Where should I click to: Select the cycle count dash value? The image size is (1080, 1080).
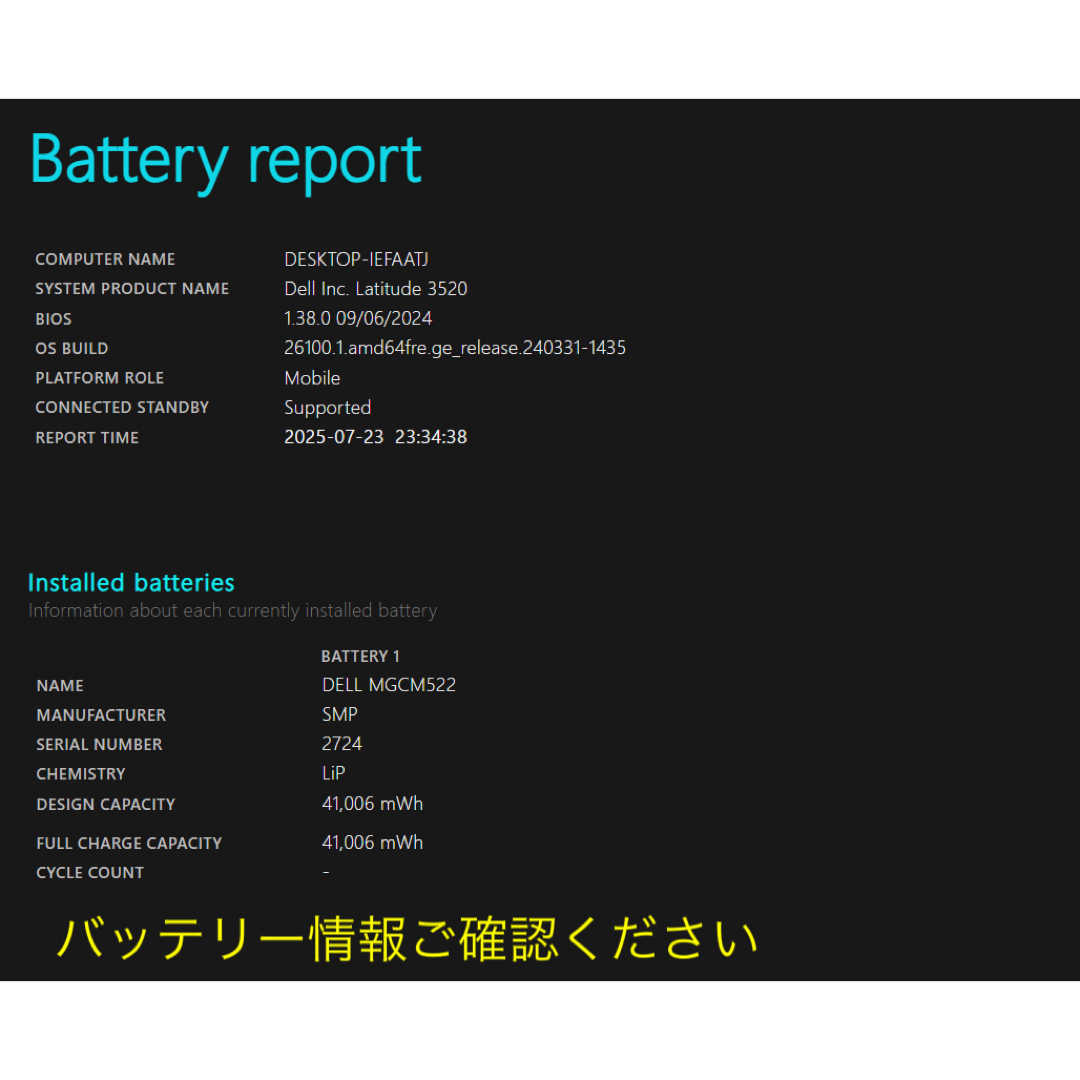tap(326, 872)
